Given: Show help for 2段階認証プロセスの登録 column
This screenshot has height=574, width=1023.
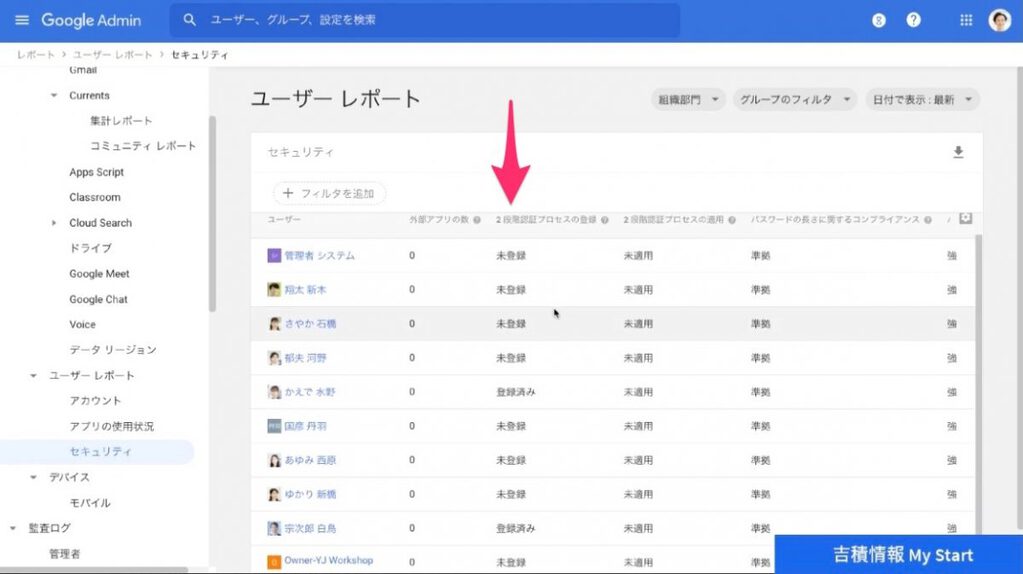Looking at the screenshot, I should (x=605, y=220).
